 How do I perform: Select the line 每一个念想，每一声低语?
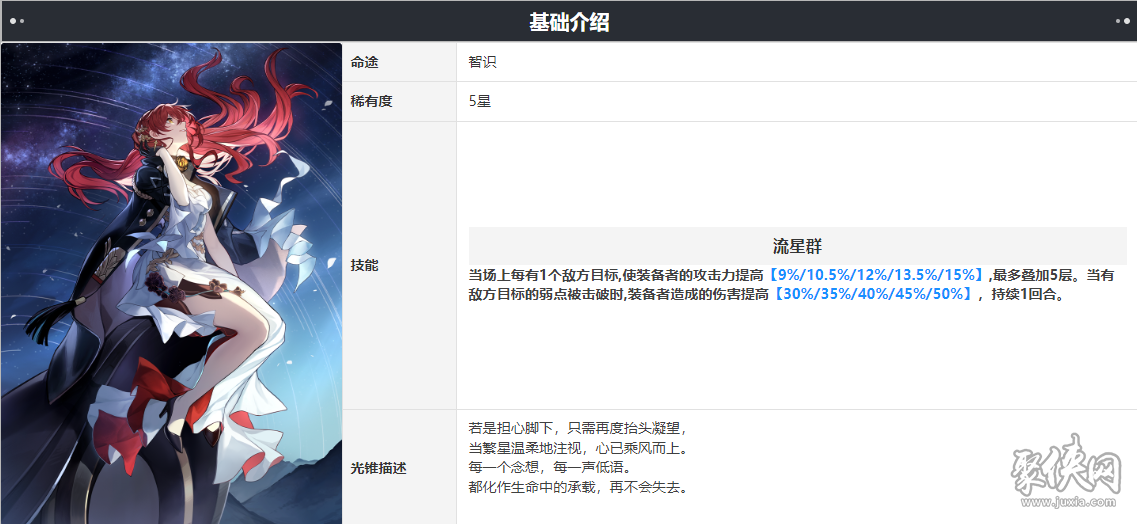point(550,467)
